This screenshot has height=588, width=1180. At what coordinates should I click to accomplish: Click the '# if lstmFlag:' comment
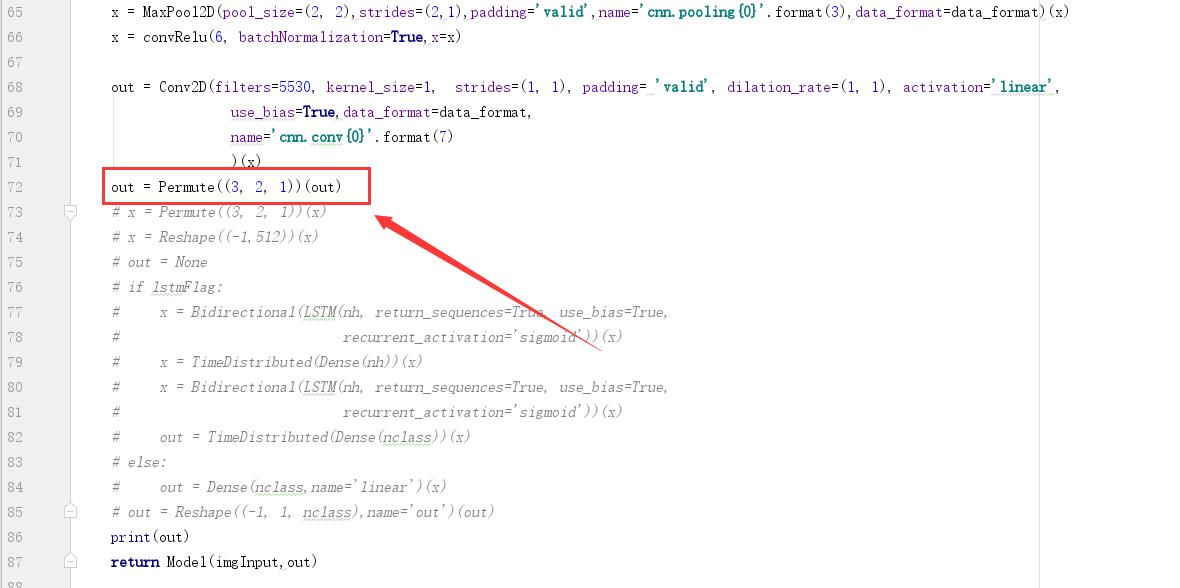click(x=167, y=287)
